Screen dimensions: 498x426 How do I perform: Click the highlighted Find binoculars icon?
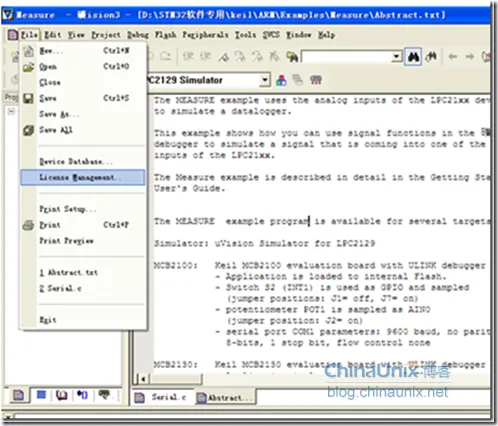pyautogui.click(x=413, y=57)
